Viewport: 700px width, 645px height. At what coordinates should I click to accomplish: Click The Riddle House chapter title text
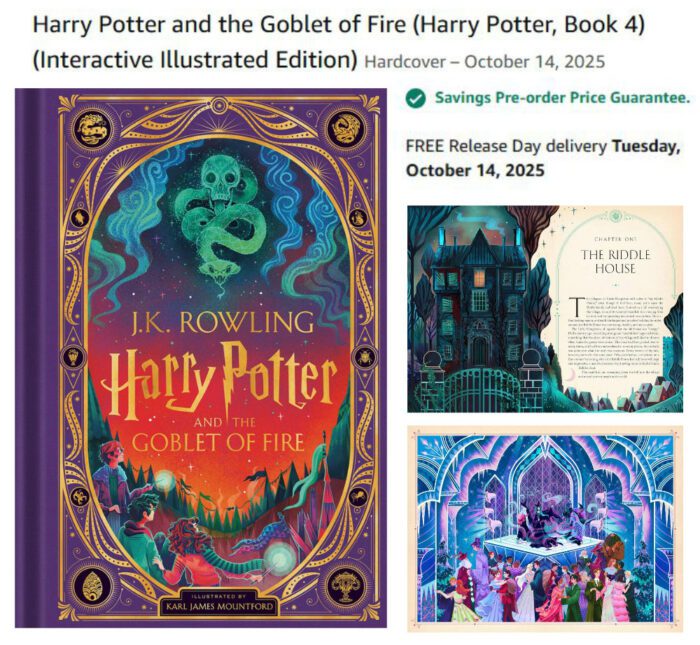(616, 262)
